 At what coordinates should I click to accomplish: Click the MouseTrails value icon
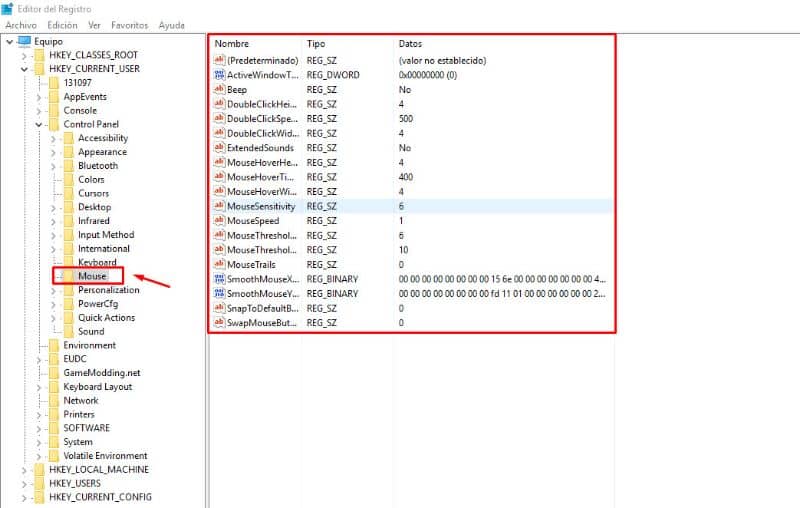(x=220, y=264)
